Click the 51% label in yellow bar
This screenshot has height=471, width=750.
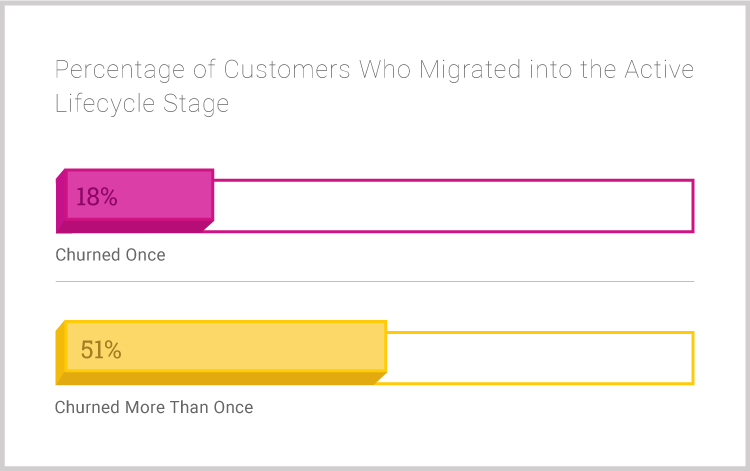pyautogui.click(x=101, y=350)
